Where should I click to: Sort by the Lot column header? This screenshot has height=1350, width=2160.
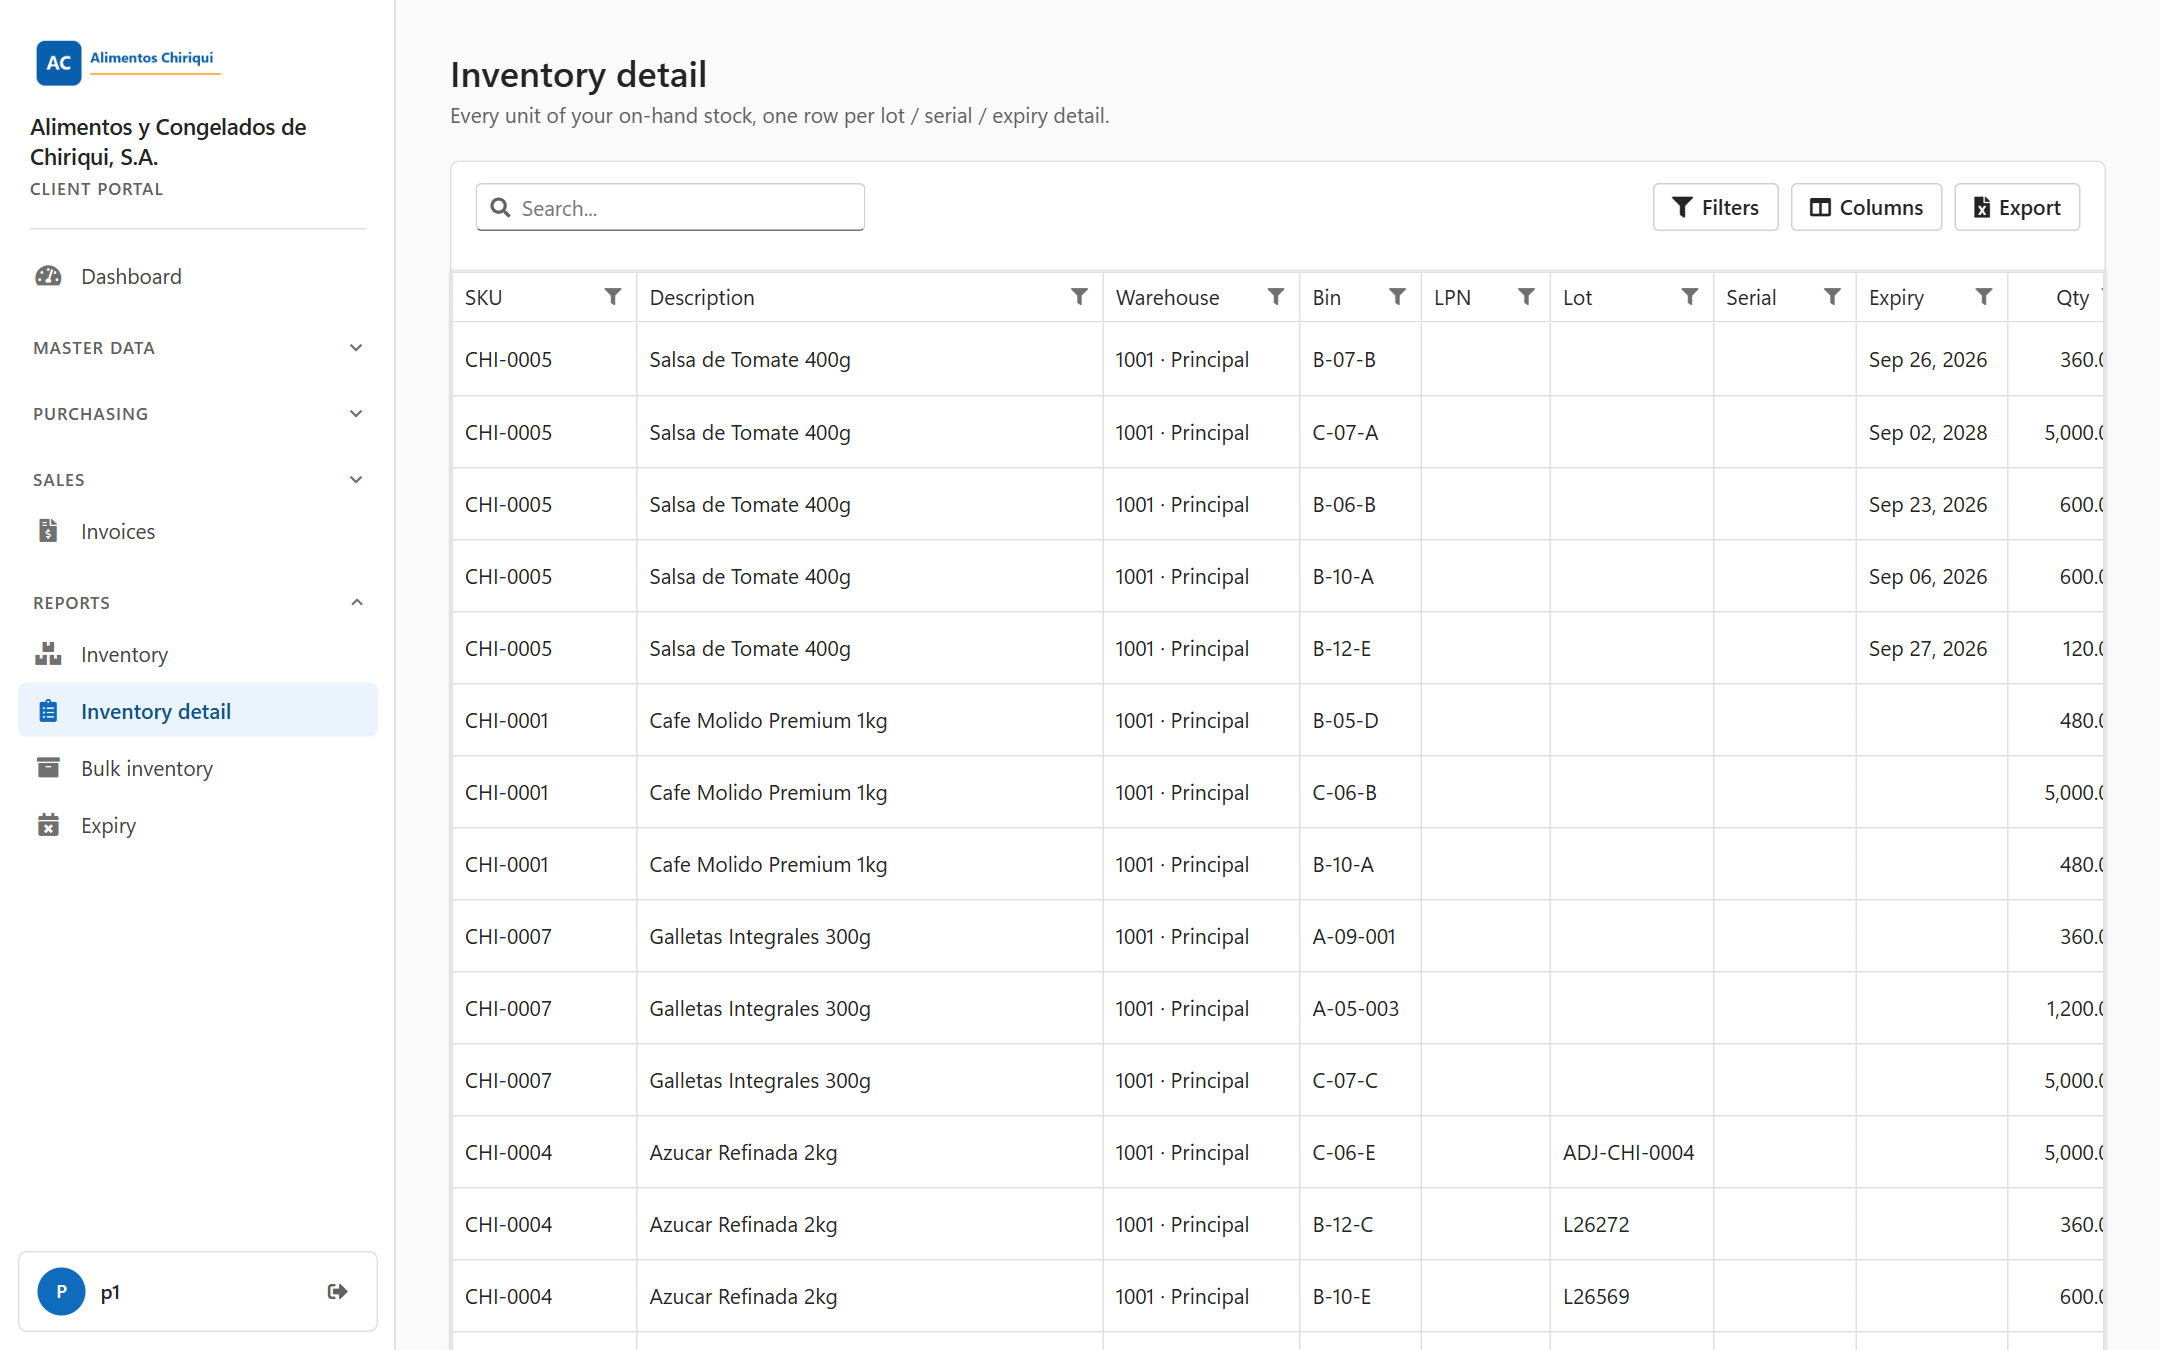[x=1577, y=297]
